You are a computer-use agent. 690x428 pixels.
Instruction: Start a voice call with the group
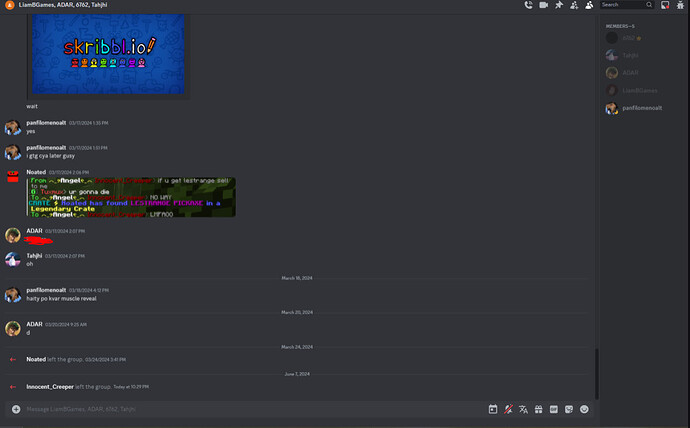click(529, 5)
